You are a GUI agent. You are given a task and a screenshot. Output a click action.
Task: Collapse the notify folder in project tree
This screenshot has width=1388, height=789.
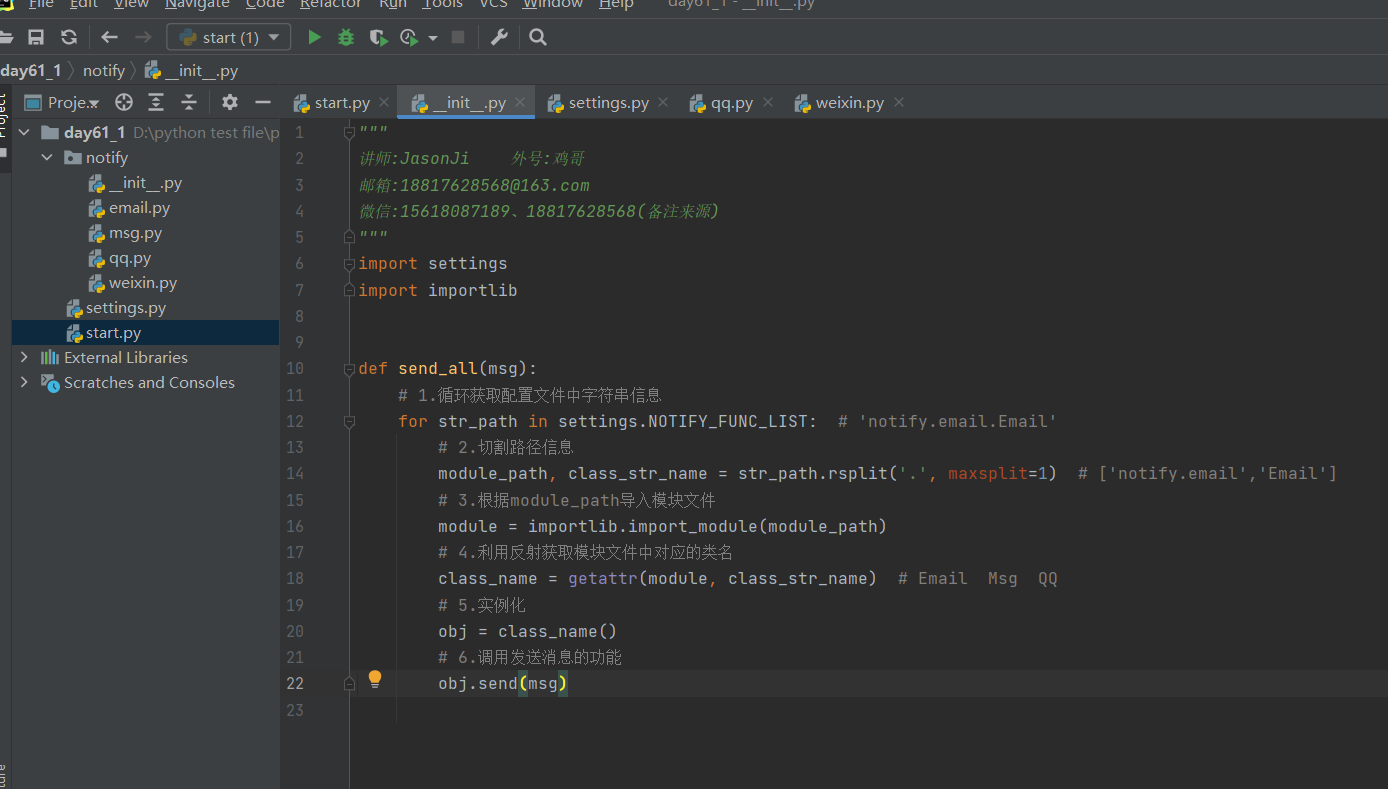click(x=46, y=158)
